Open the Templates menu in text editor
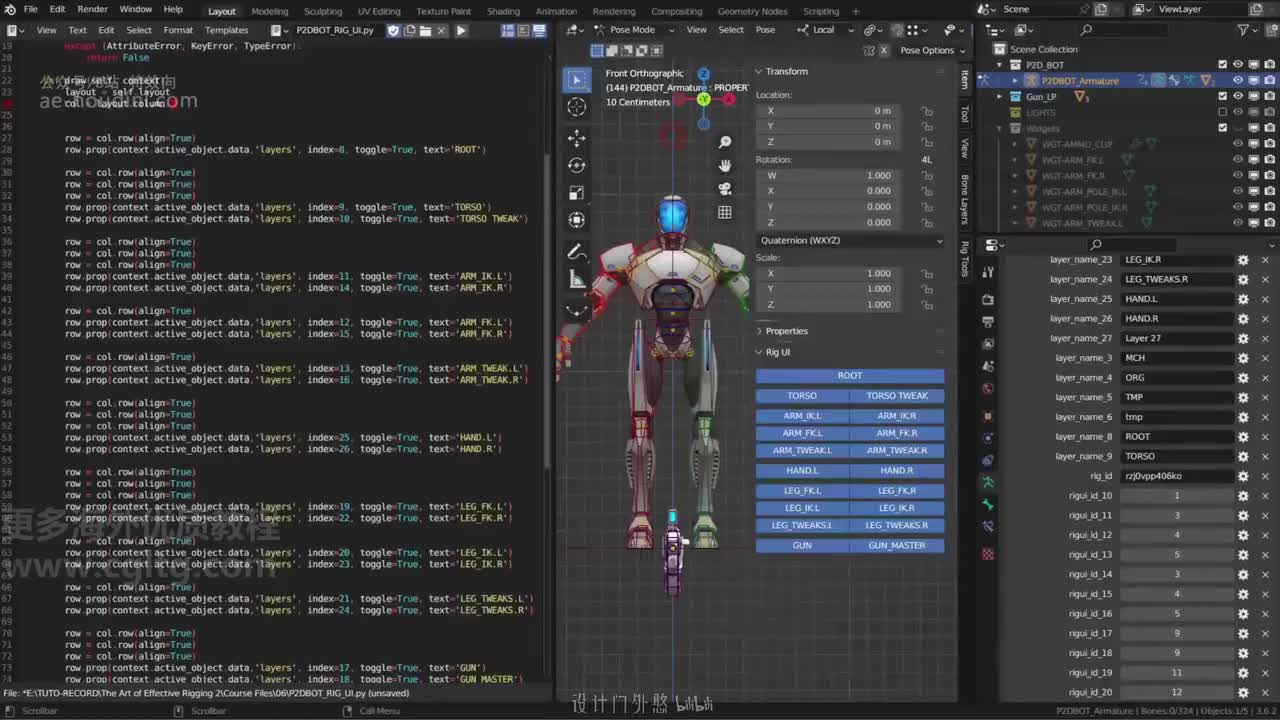Viewport: 1280px width, 720px height. (226, 30)
